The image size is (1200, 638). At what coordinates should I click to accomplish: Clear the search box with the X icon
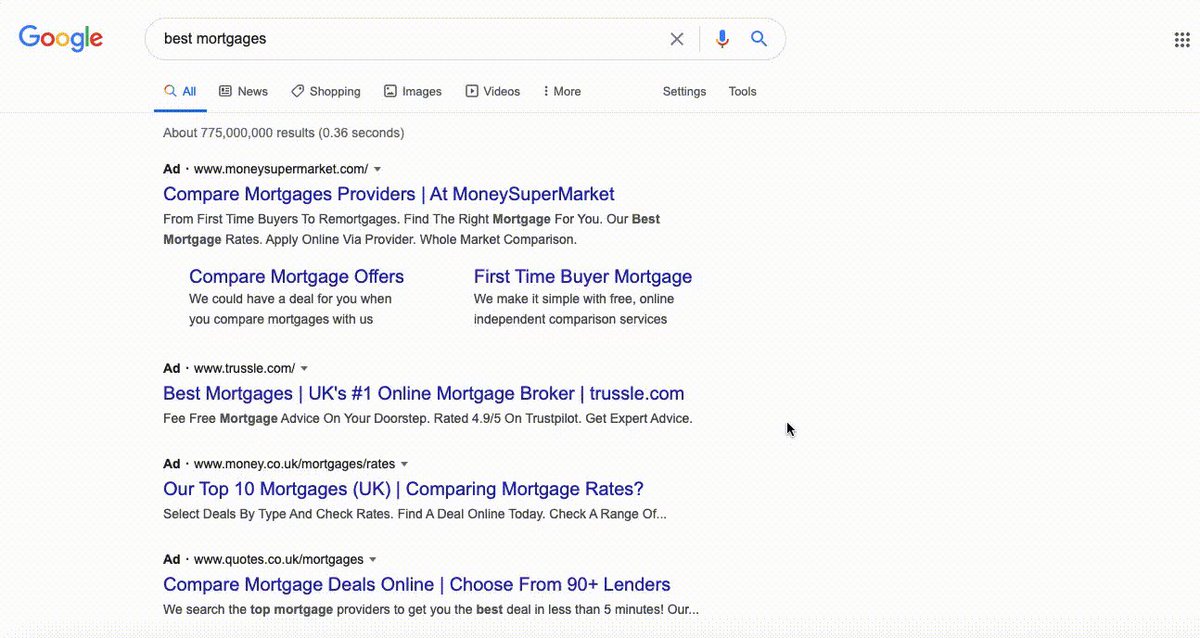tap(677, 39)
